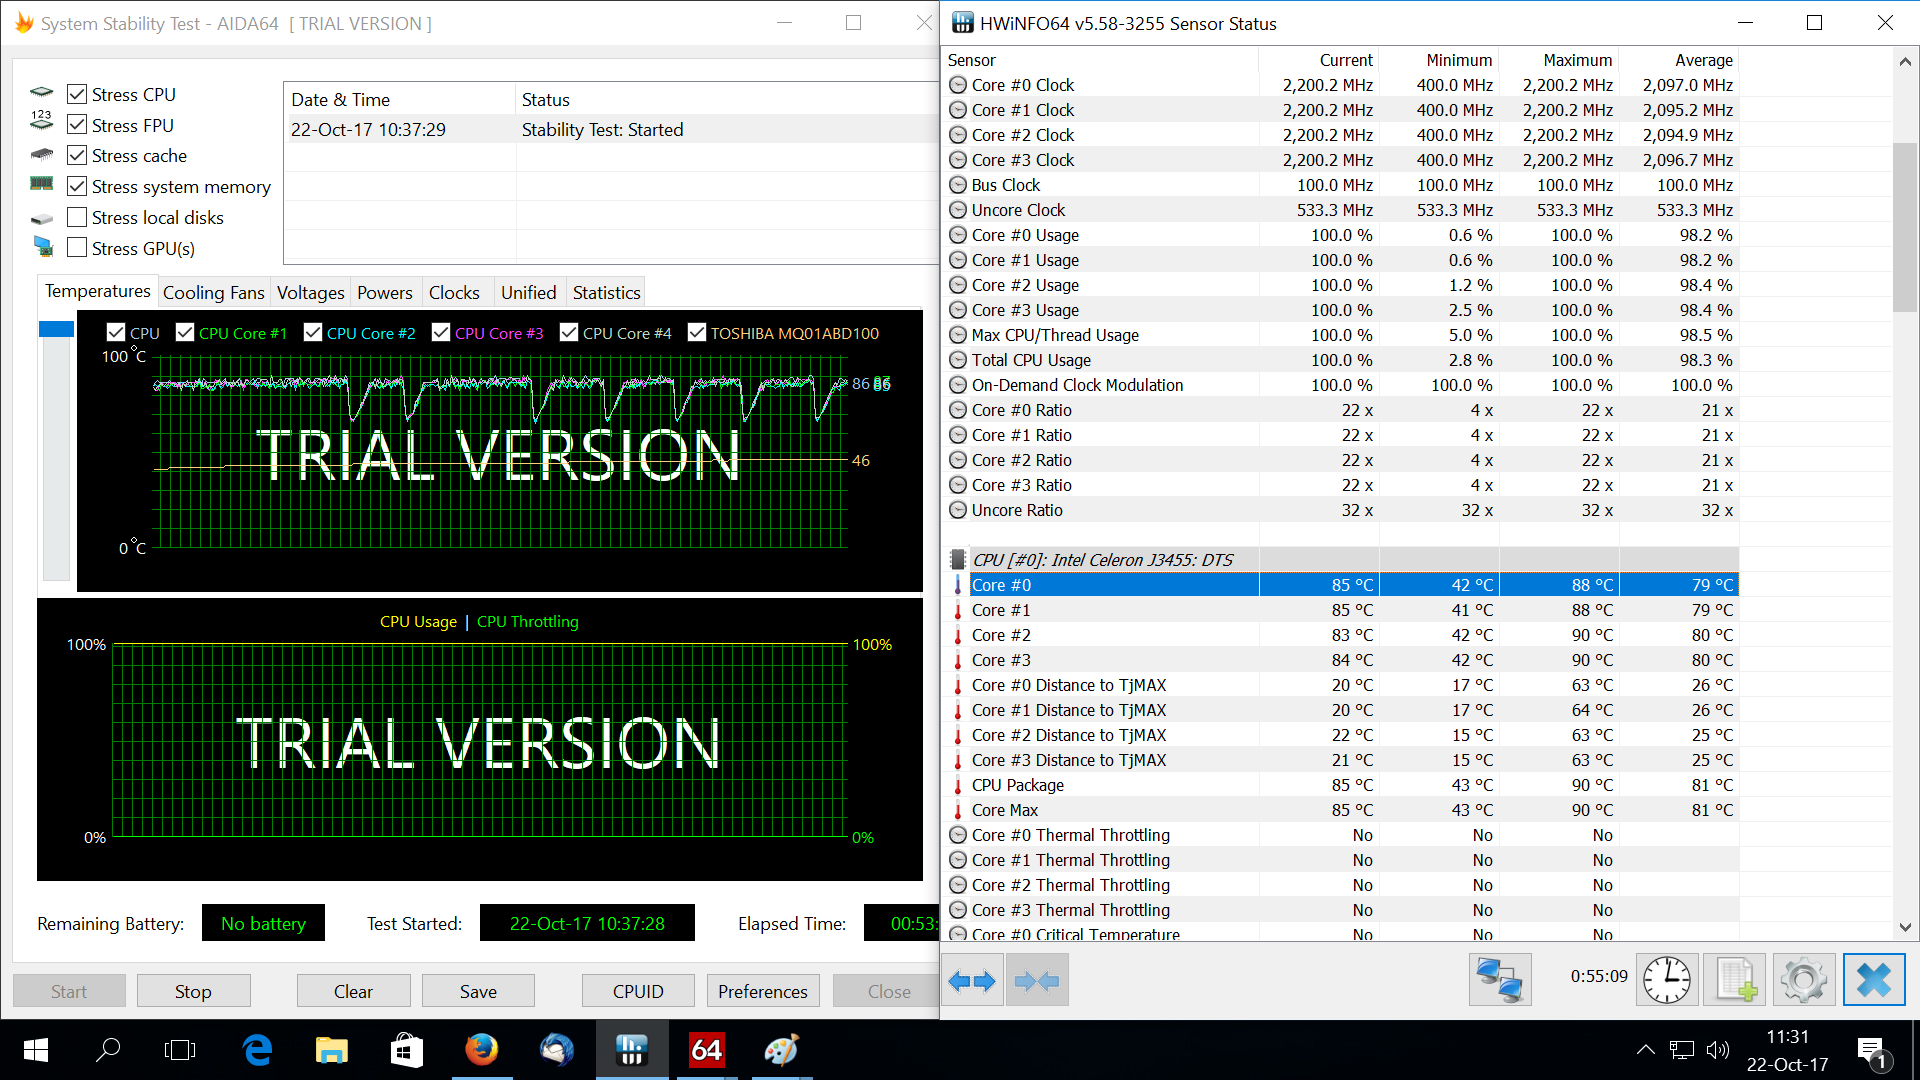Open volume control tray icon
Screen dimensions: 1920x1080
1718,1050
